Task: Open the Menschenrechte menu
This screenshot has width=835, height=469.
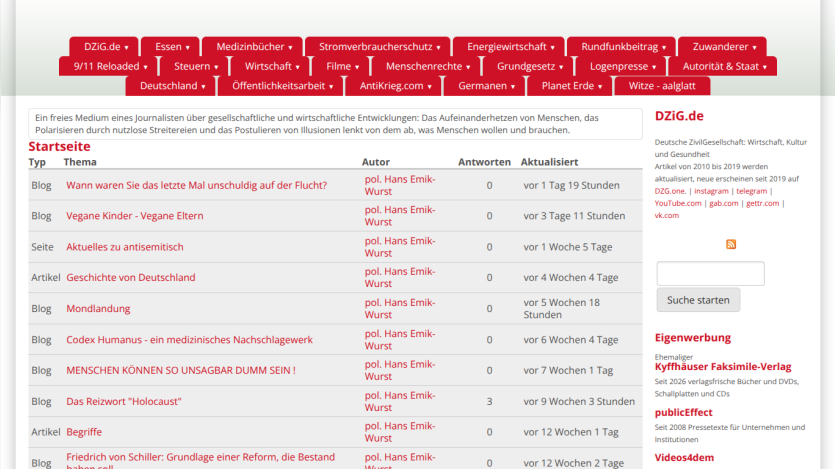Action: [428, 67]
